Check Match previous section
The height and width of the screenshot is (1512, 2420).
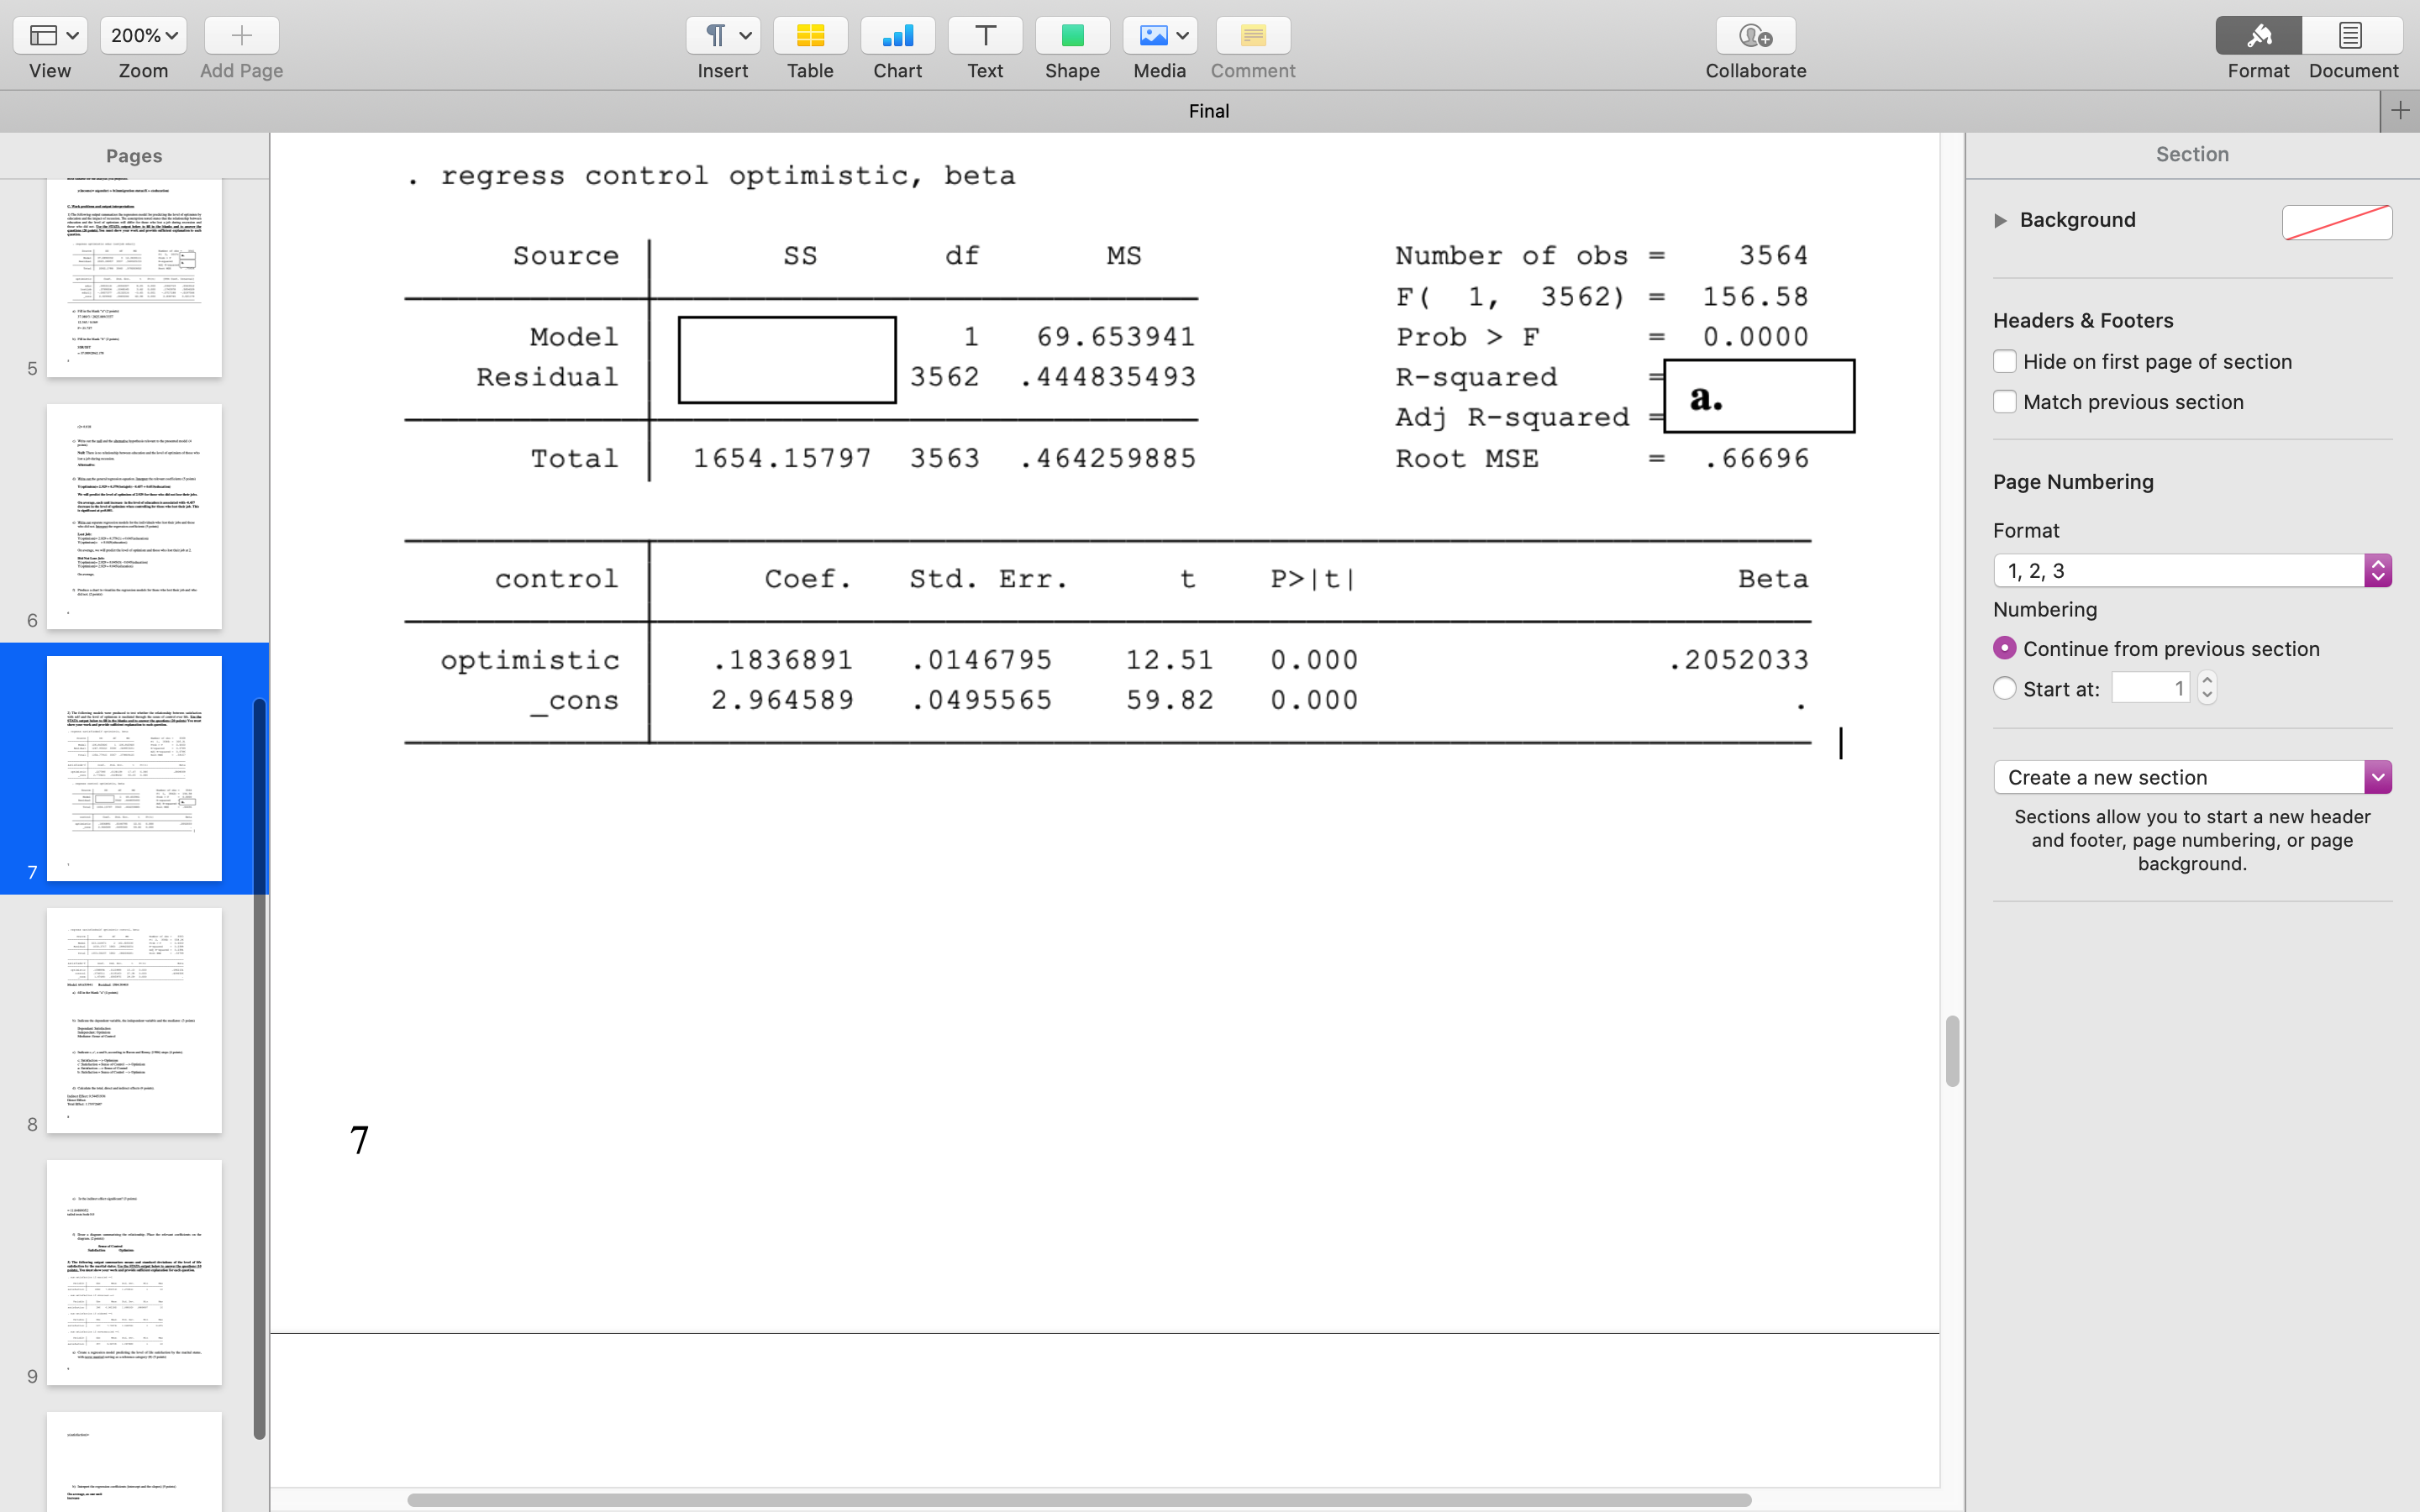[x=2007, y=401]
